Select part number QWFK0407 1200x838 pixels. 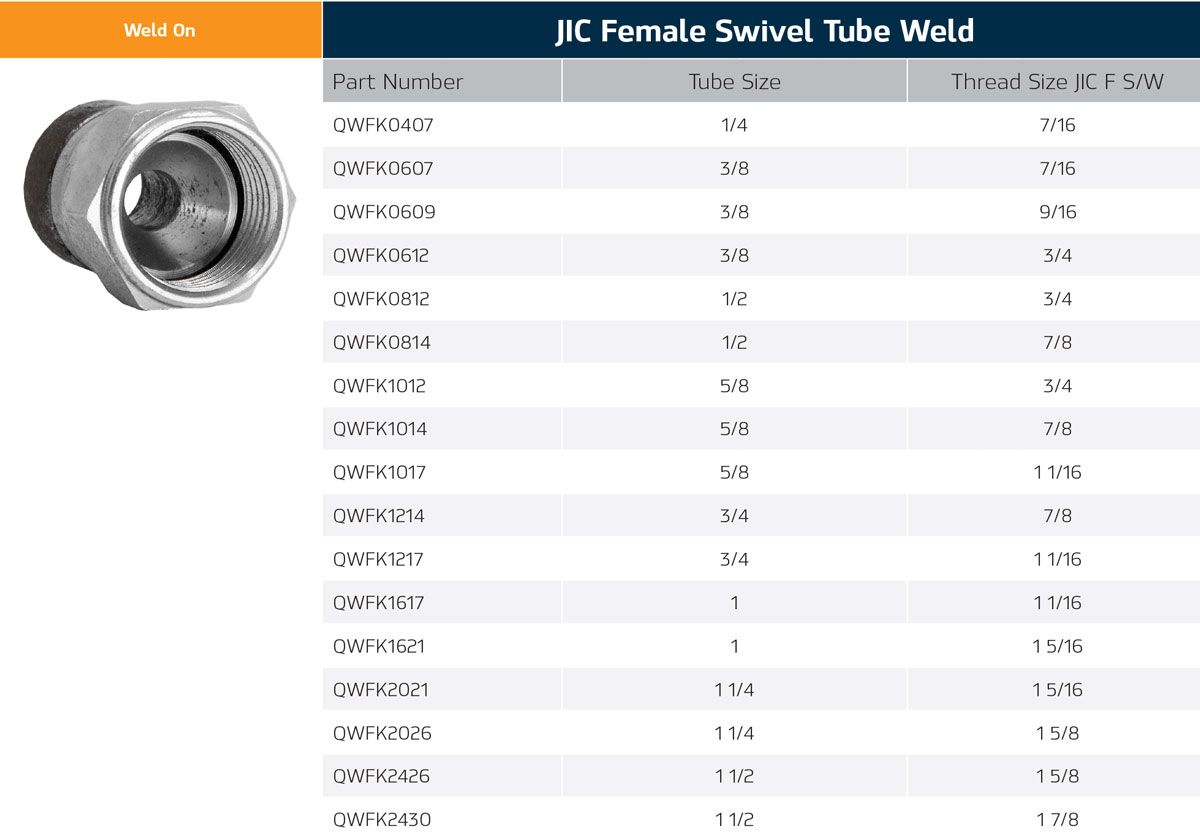coord(383,126)
